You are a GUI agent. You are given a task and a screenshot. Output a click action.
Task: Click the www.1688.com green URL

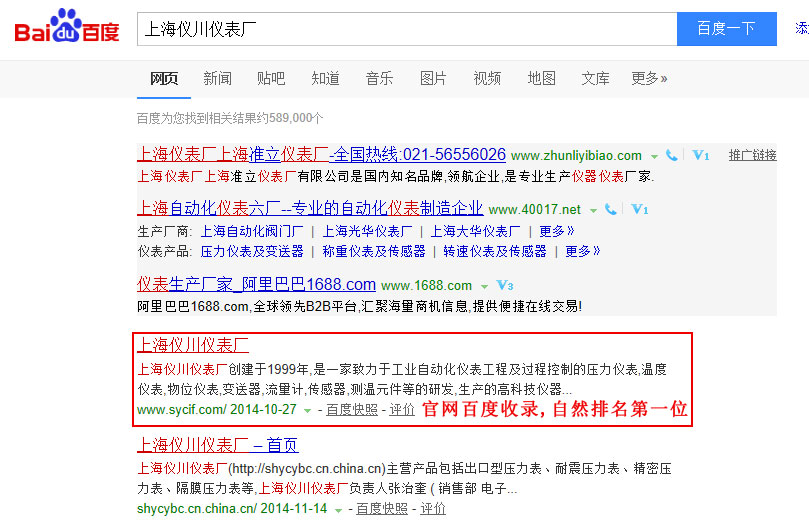coord(427,285)
